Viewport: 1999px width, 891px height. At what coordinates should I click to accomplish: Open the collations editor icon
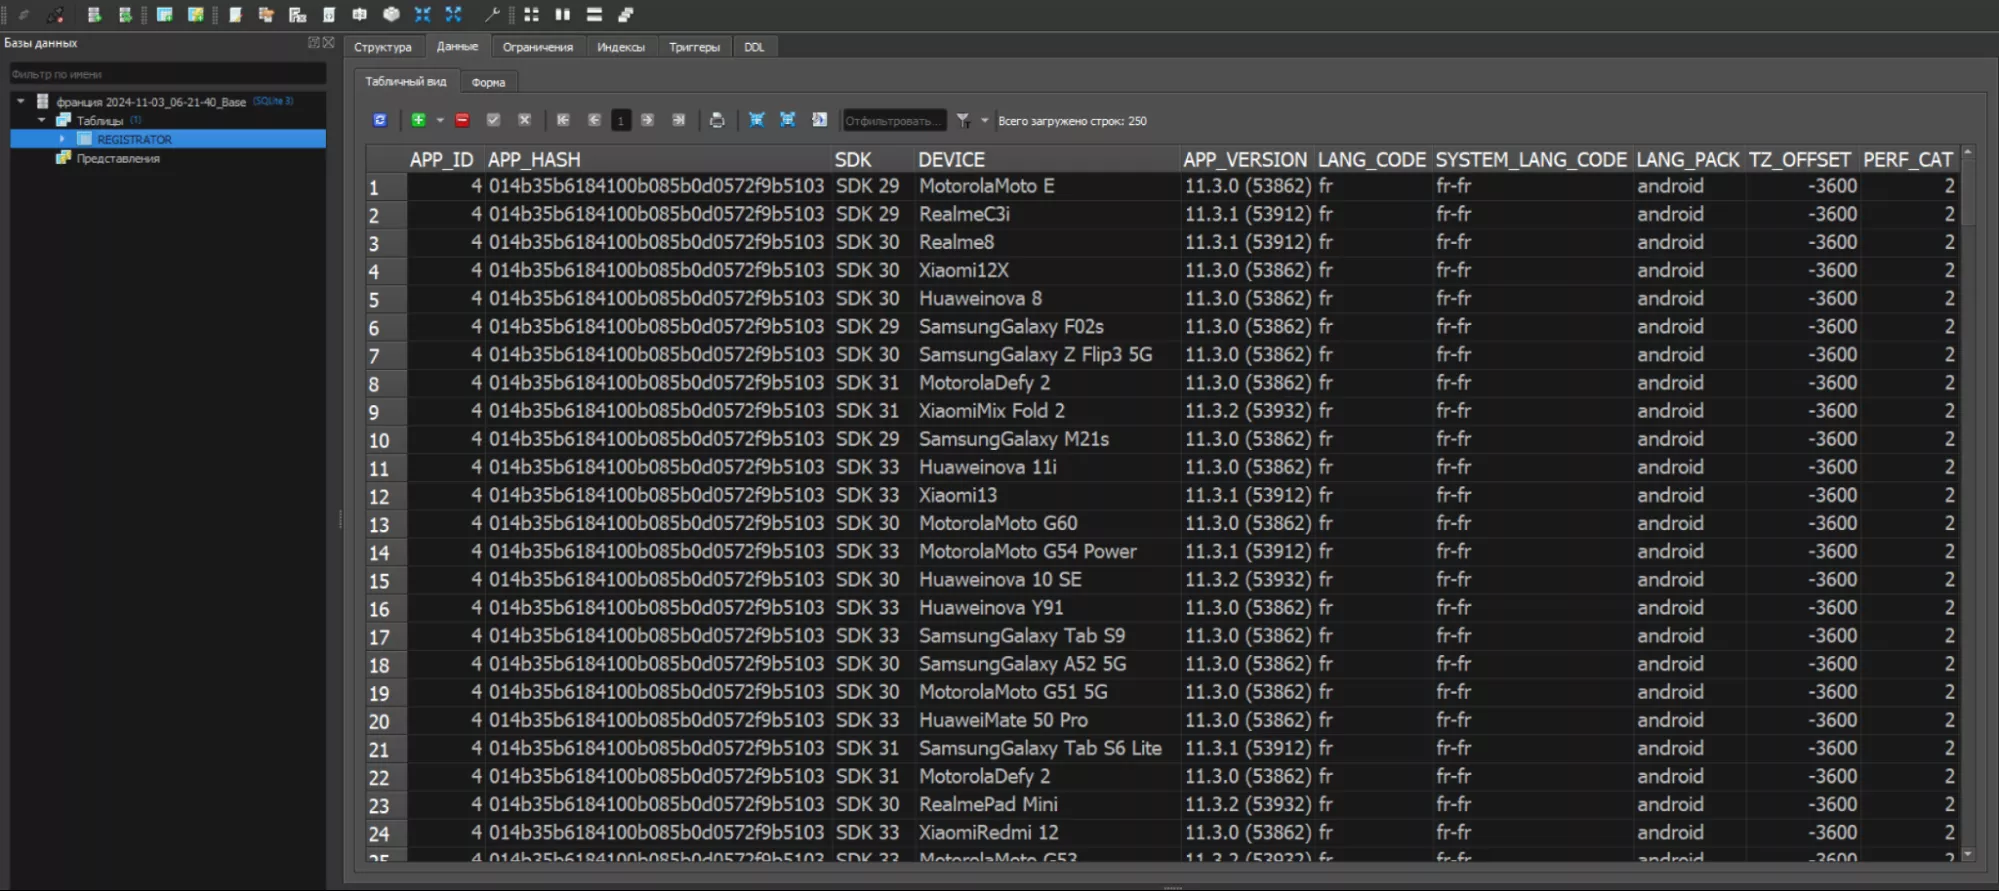tap(360, 15)
